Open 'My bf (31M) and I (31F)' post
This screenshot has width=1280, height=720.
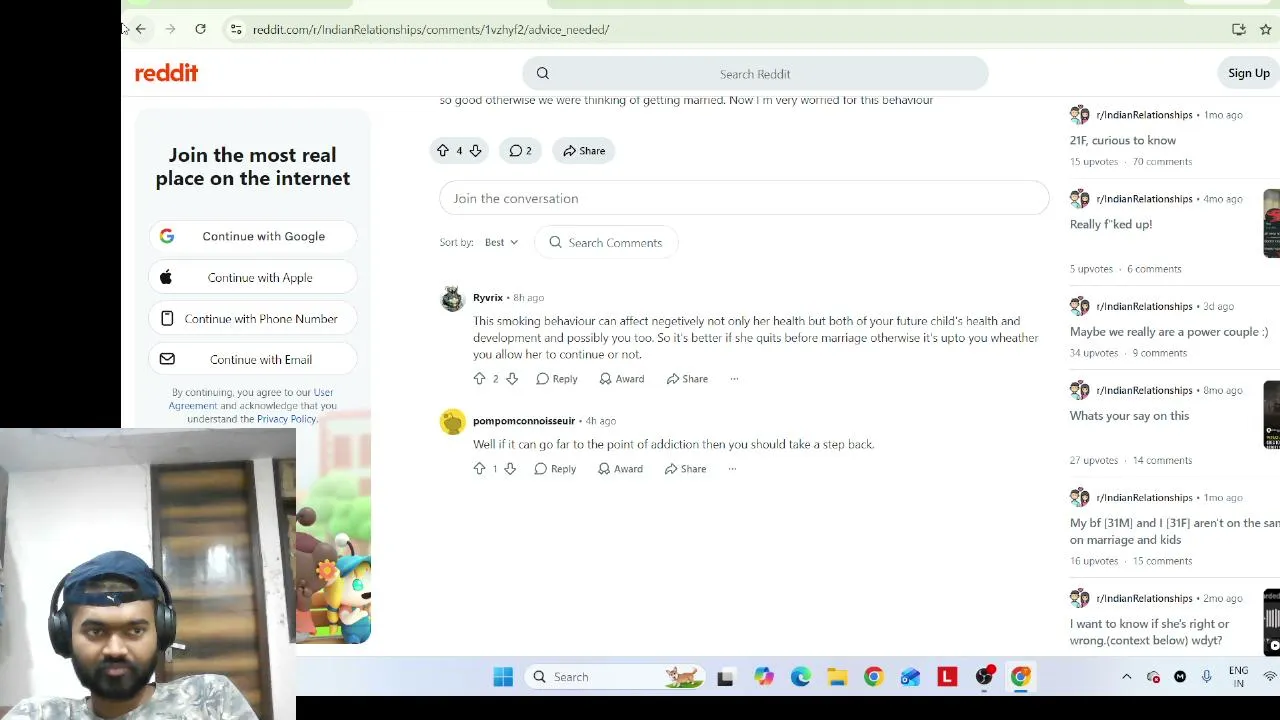1175,531
